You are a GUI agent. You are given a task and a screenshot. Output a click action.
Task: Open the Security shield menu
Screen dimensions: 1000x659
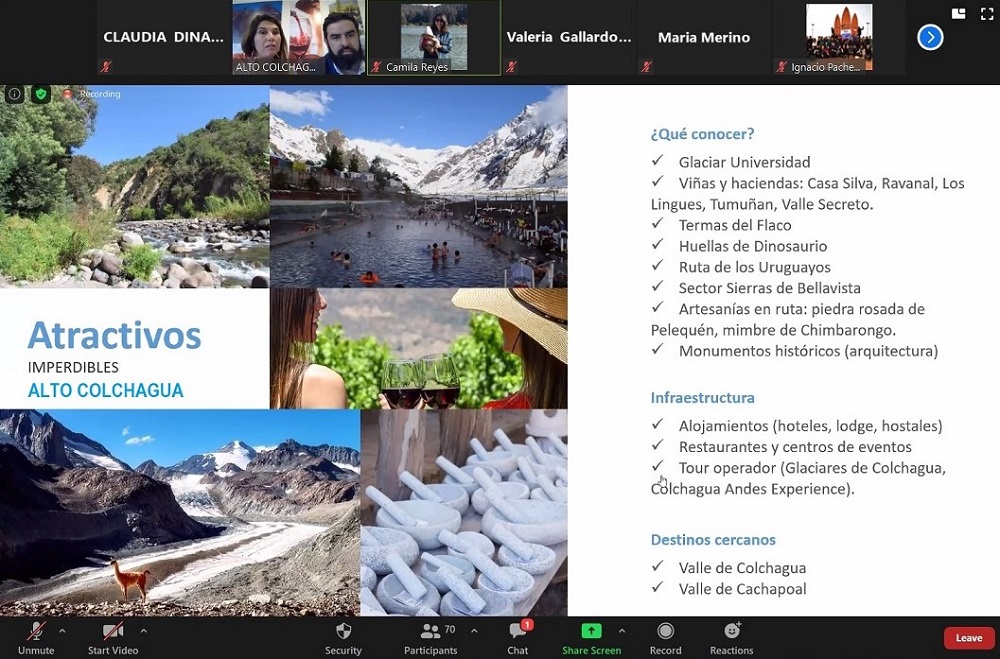tap(343, 637)
